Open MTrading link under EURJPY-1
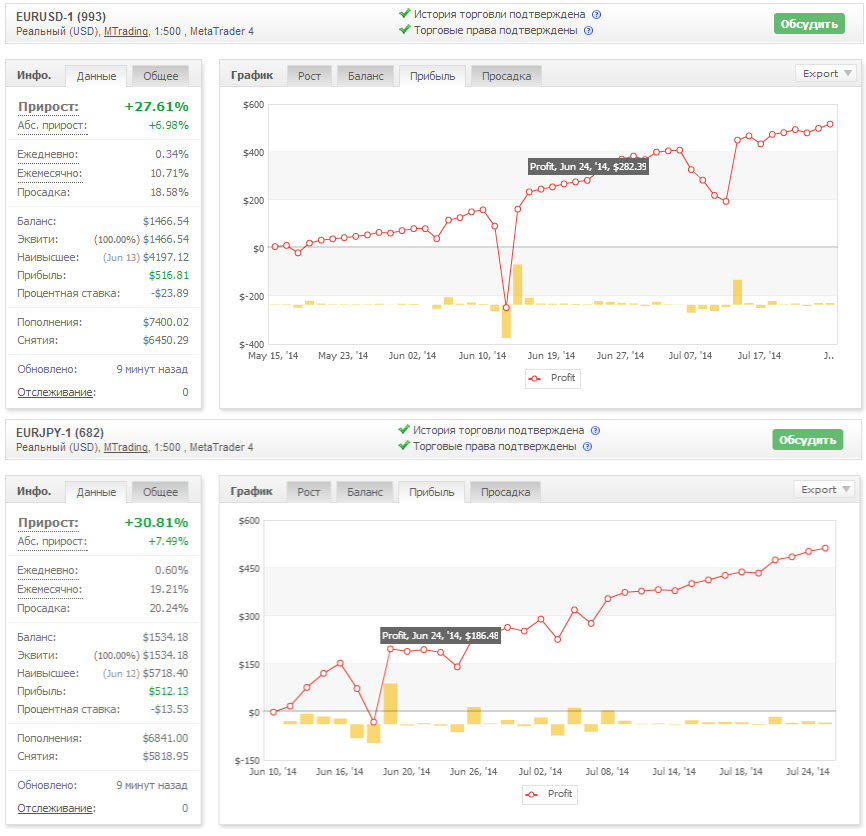 click(125, 447)
